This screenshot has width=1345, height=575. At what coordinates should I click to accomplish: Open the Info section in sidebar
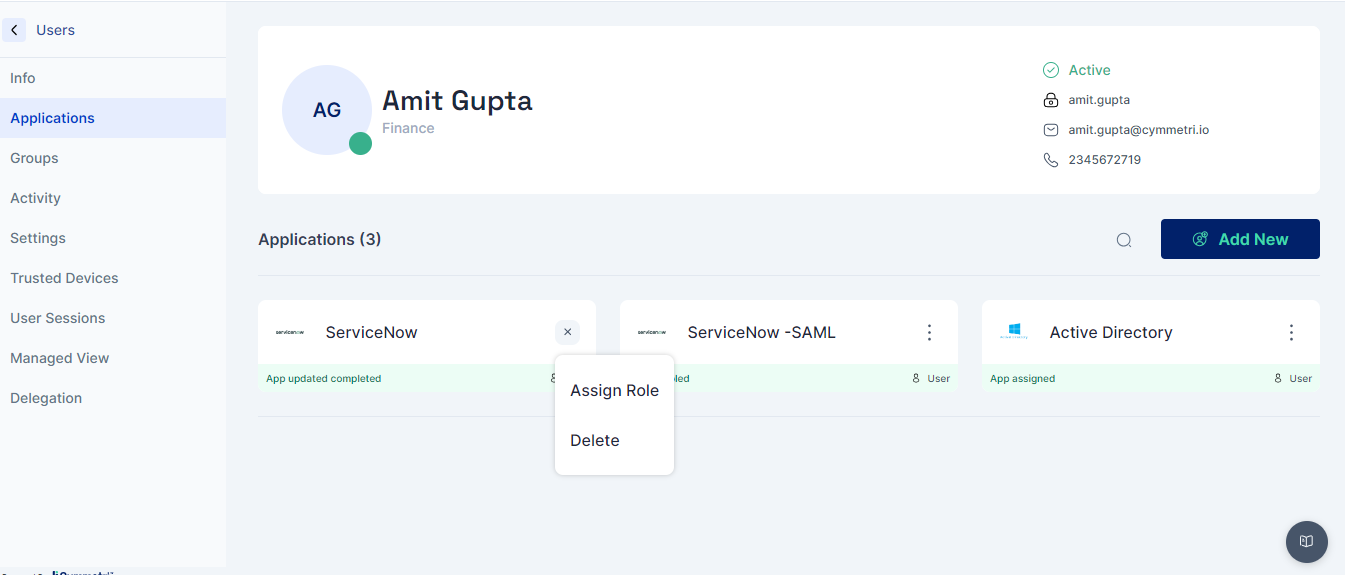click(x=23, y=78)
